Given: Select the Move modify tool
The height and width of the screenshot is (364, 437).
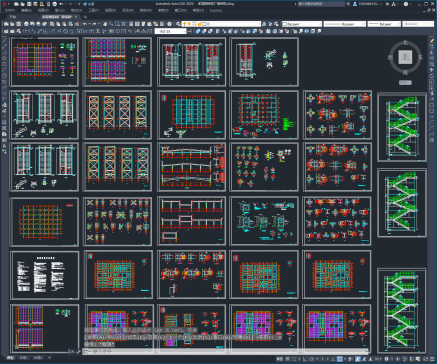Looking at the screenshot, I should 432,70.
